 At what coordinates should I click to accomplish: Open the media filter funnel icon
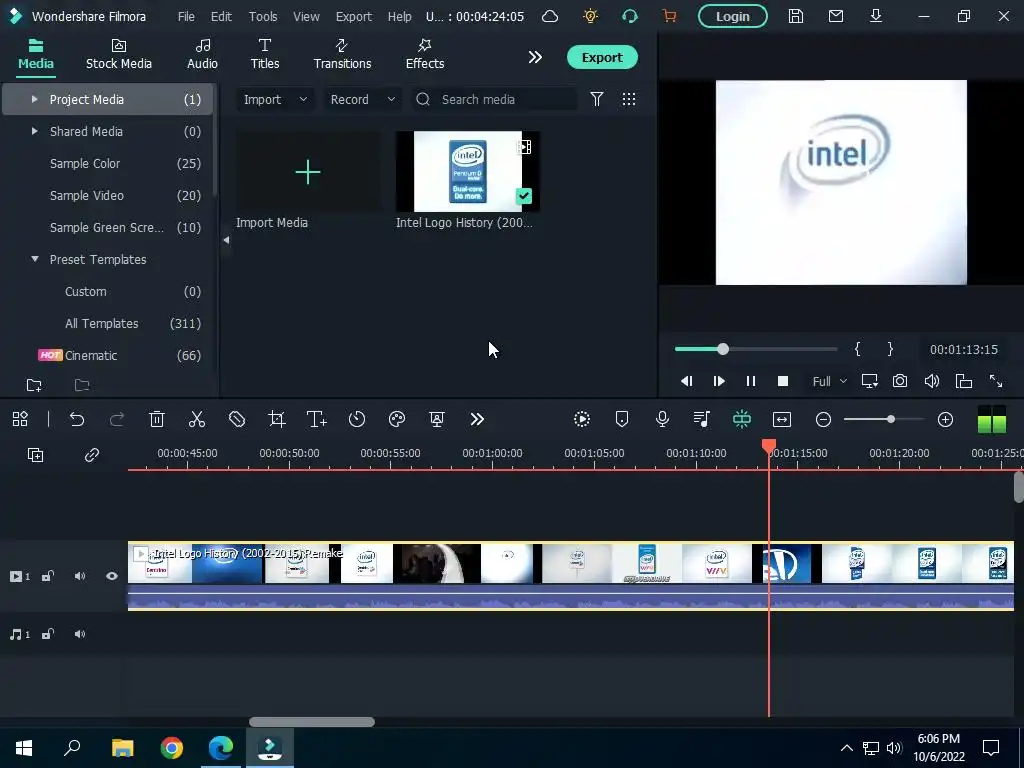pyautogui.click(x=597, y=99)
